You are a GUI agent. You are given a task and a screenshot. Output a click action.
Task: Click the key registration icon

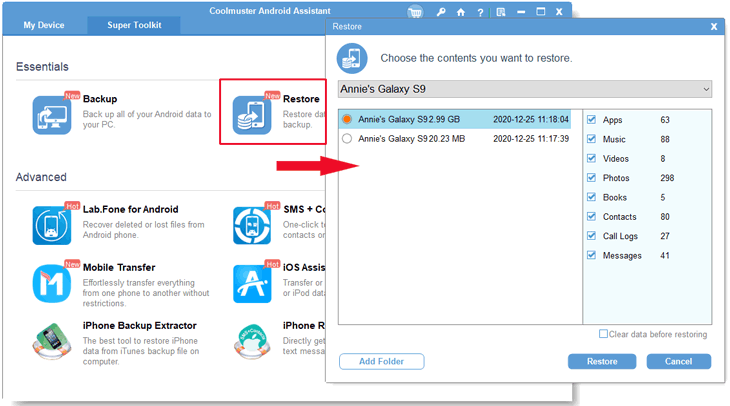pos(442,12)
